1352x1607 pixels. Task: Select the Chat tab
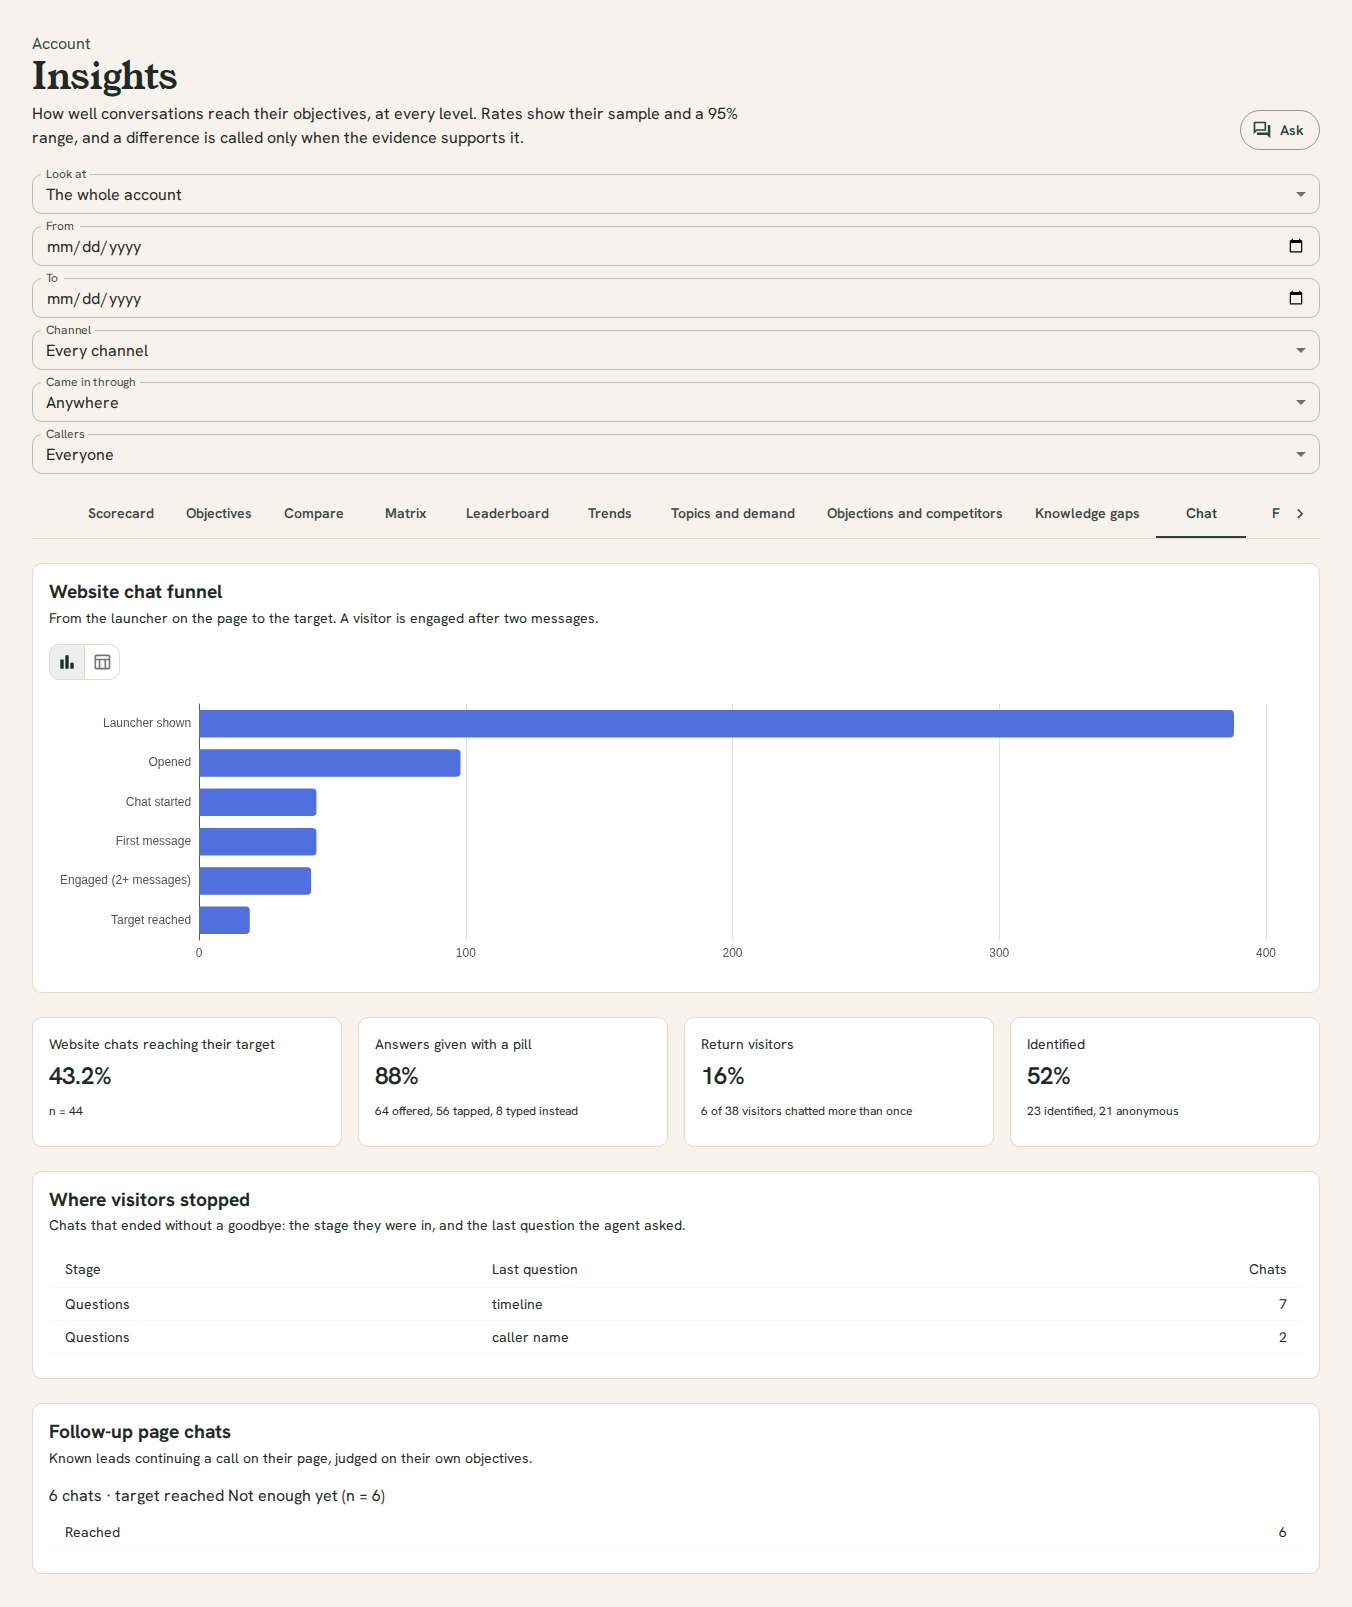point(1201,513)
